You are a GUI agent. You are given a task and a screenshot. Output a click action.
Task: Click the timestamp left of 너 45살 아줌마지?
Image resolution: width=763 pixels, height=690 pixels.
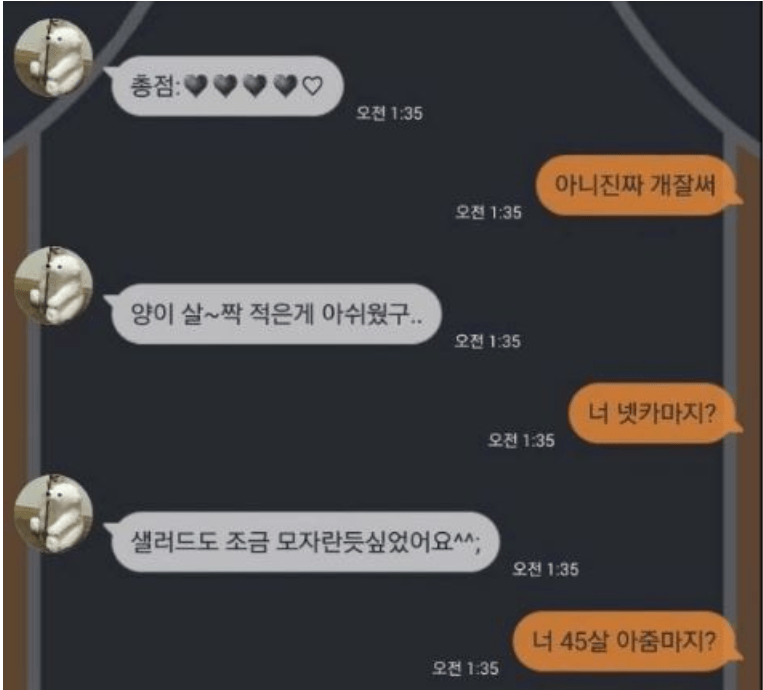click(x=466, y=668)
